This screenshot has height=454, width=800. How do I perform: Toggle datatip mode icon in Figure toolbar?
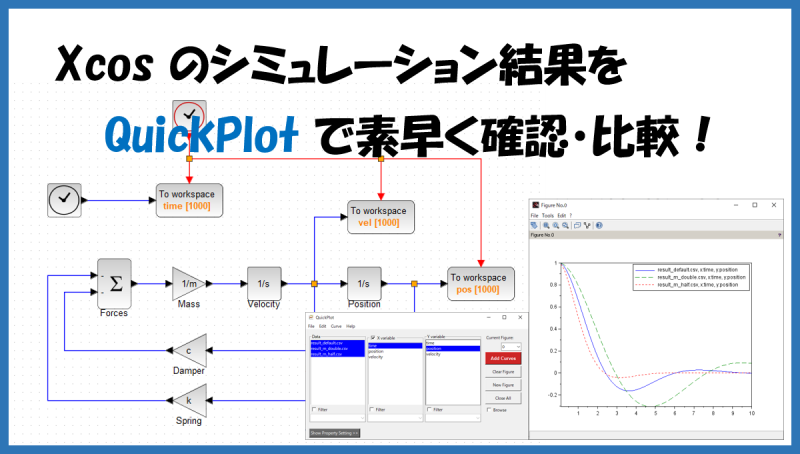(x=577, y=225)
